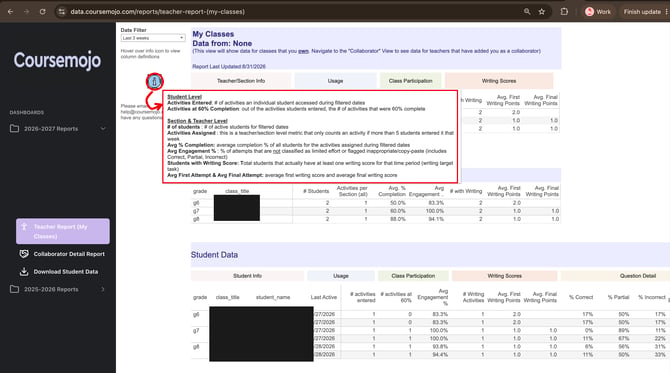Click the Avg. % Completion column header
670x373 pixels.
pos(392,191)
